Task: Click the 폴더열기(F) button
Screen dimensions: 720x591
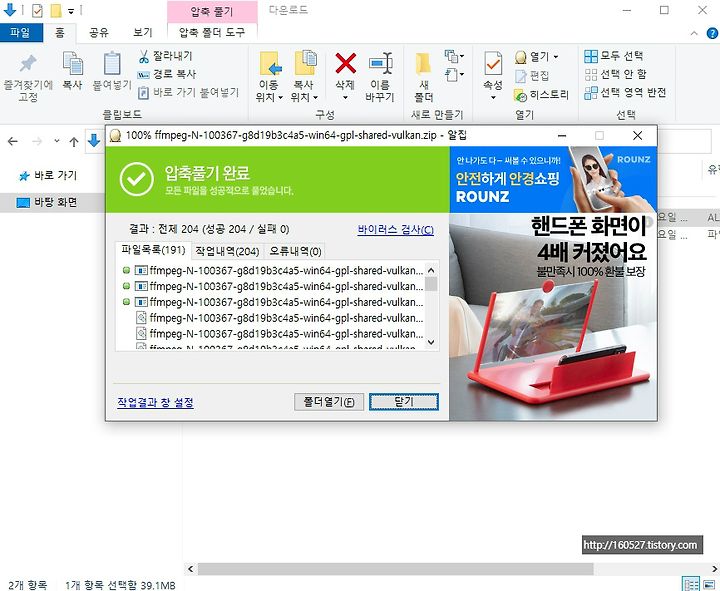Action: point(329,402)
